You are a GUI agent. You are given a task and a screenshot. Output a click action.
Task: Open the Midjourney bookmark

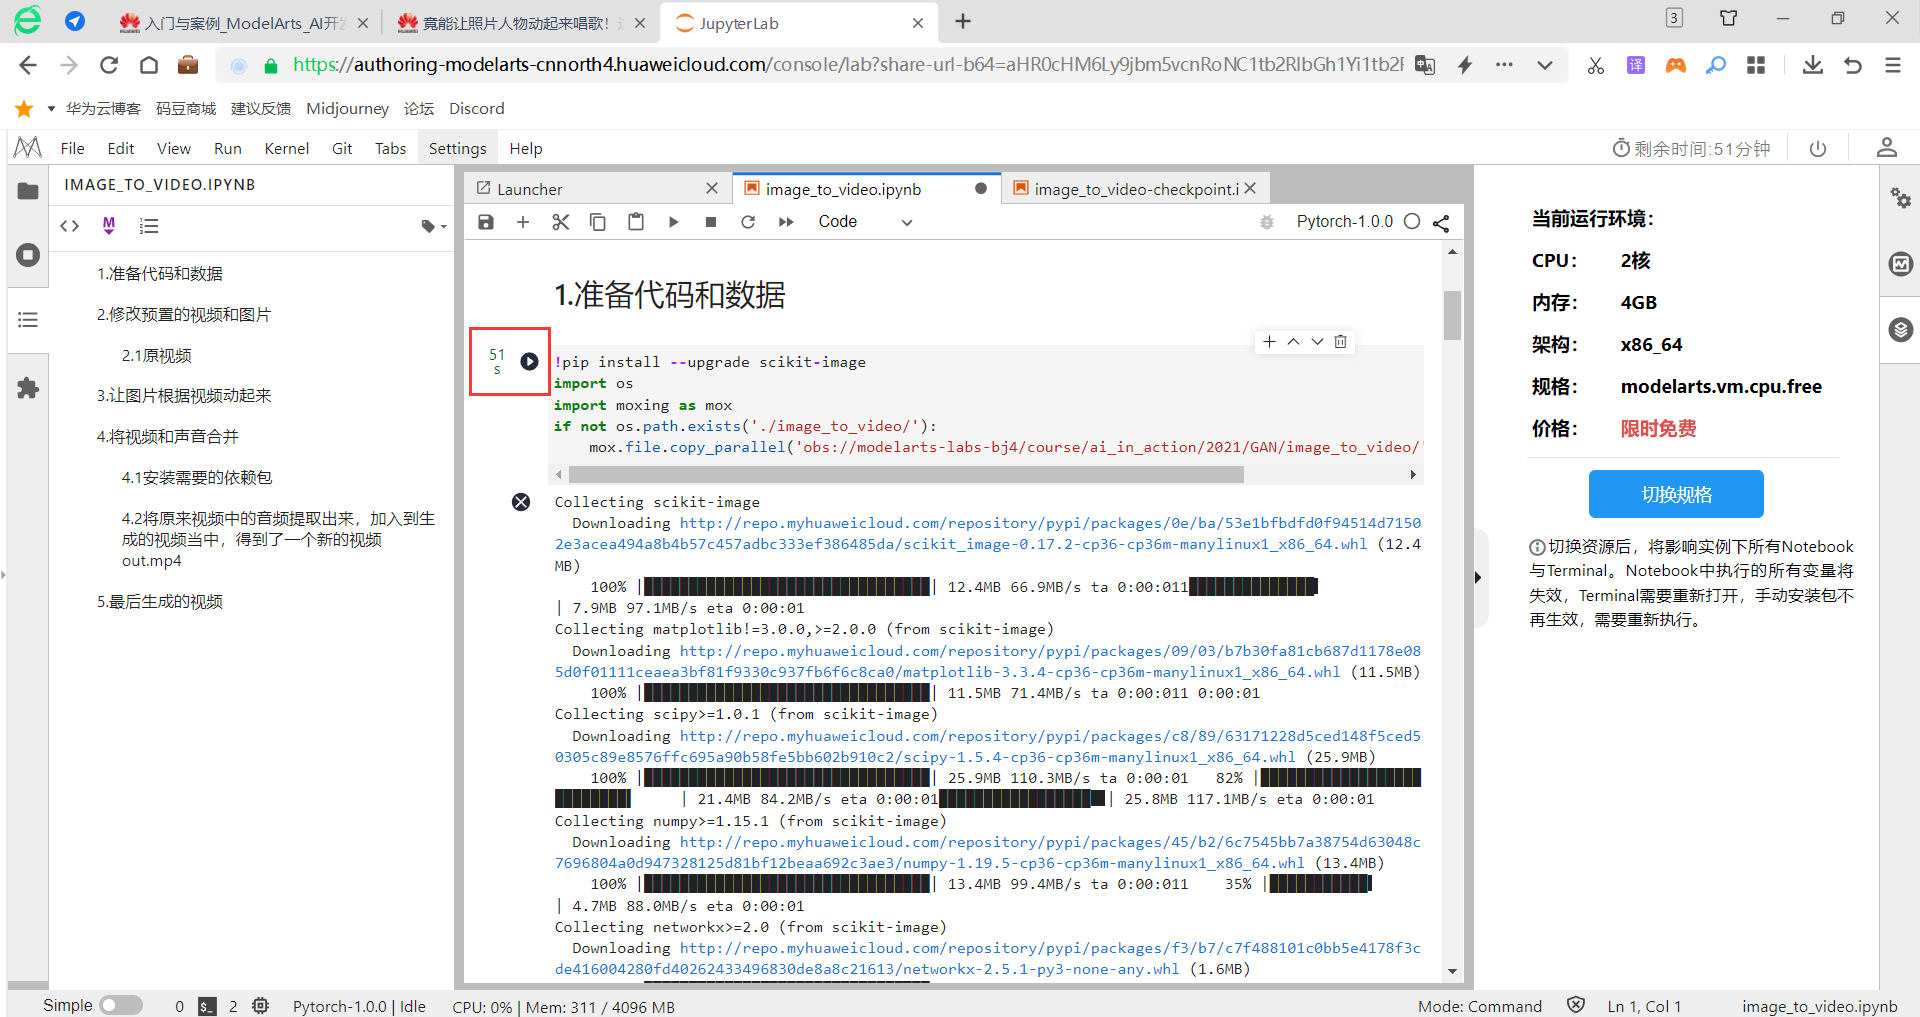[347, 108]
